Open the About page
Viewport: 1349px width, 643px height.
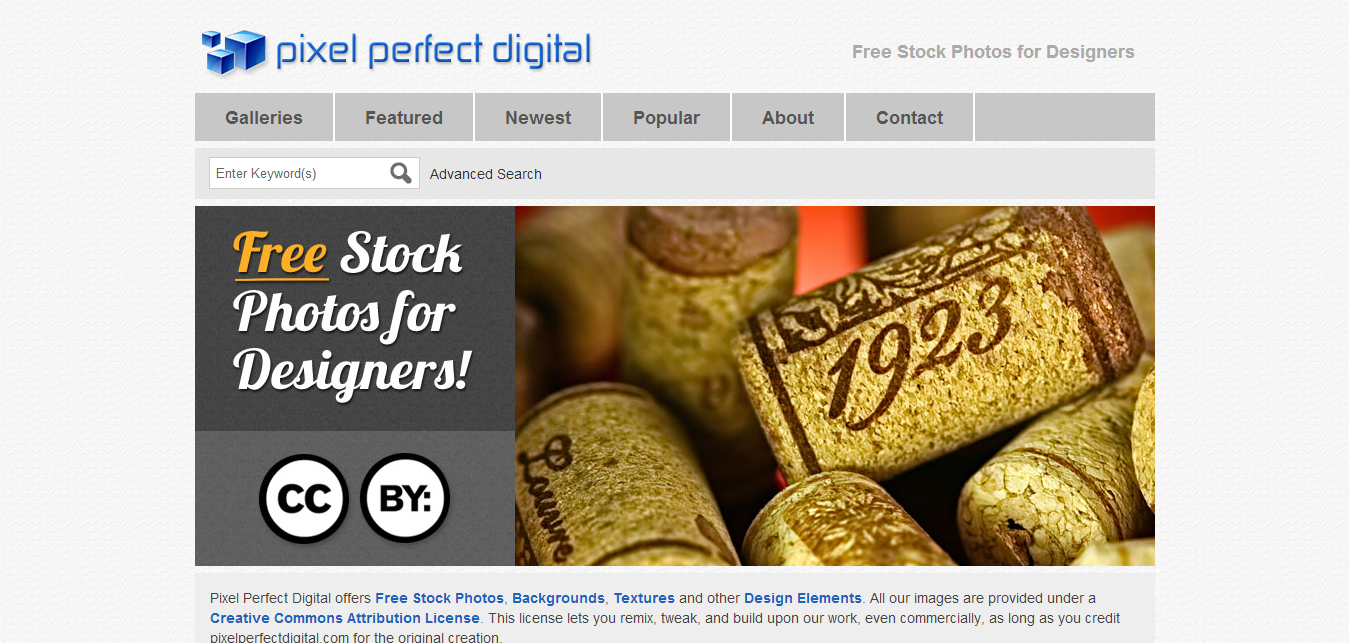tap(788, 117)
